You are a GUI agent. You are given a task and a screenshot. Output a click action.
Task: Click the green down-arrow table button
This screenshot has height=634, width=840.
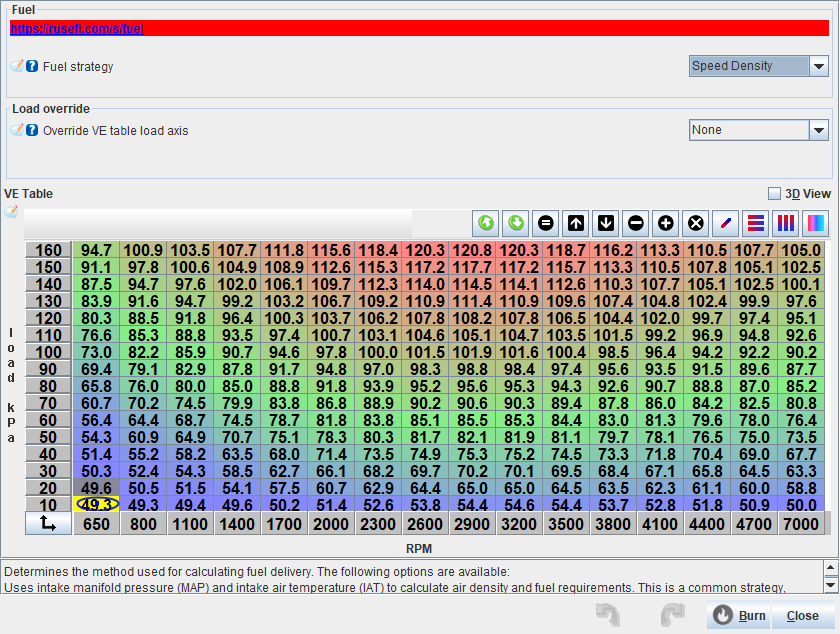[x=516, y=222]
